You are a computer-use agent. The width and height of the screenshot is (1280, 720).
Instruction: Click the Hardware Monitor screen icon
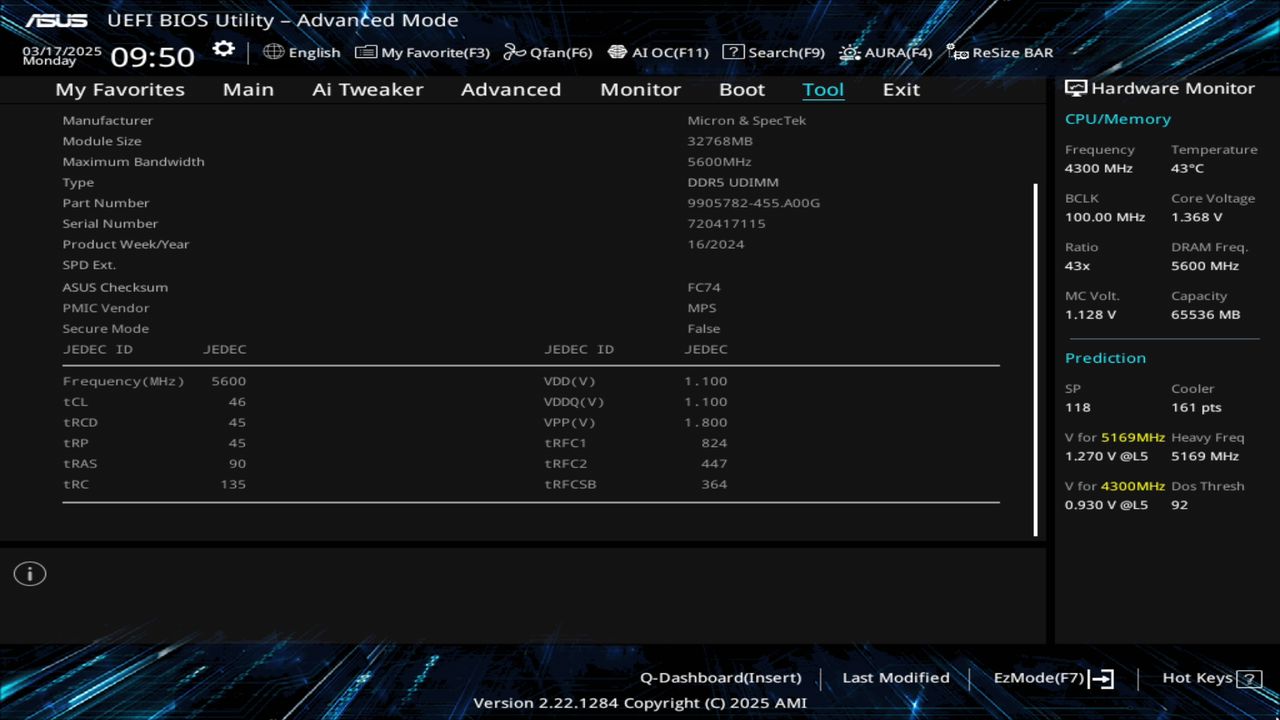1076,88
